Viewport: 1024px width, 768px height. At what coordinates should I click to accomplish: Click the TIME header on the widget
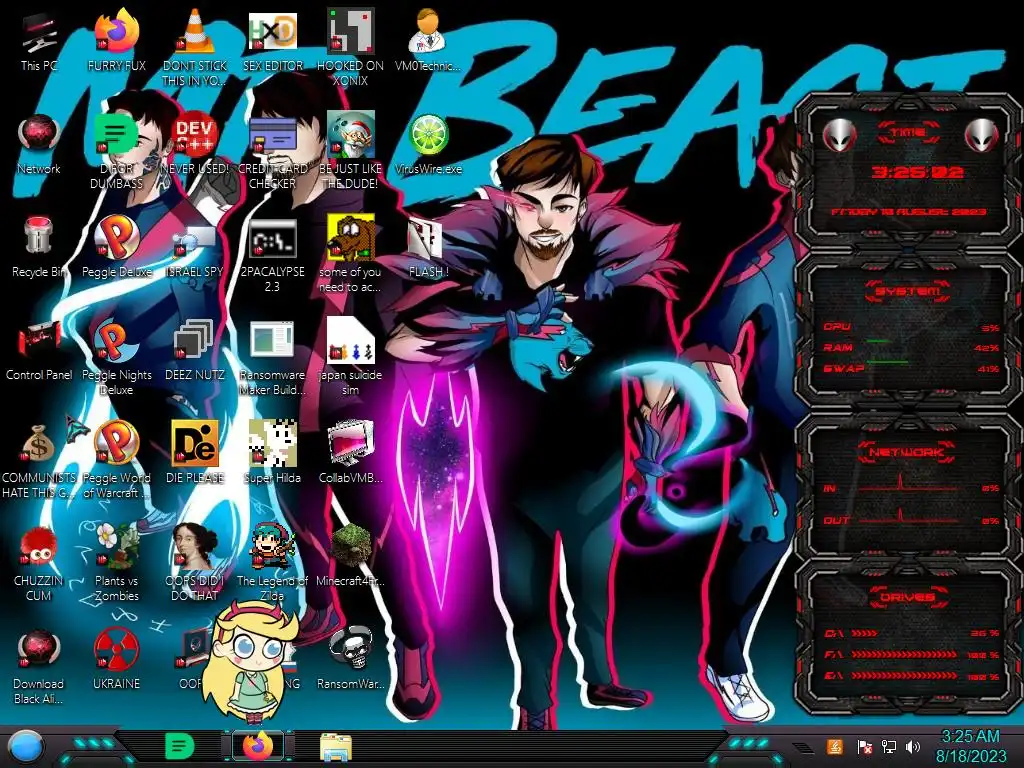pyautogui.click(x=908, y=133)
